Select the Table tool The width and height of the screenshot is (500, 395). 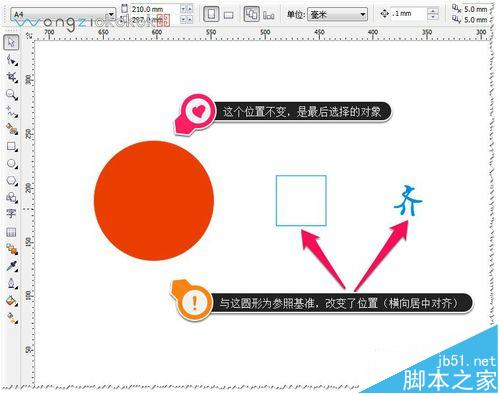11,232
